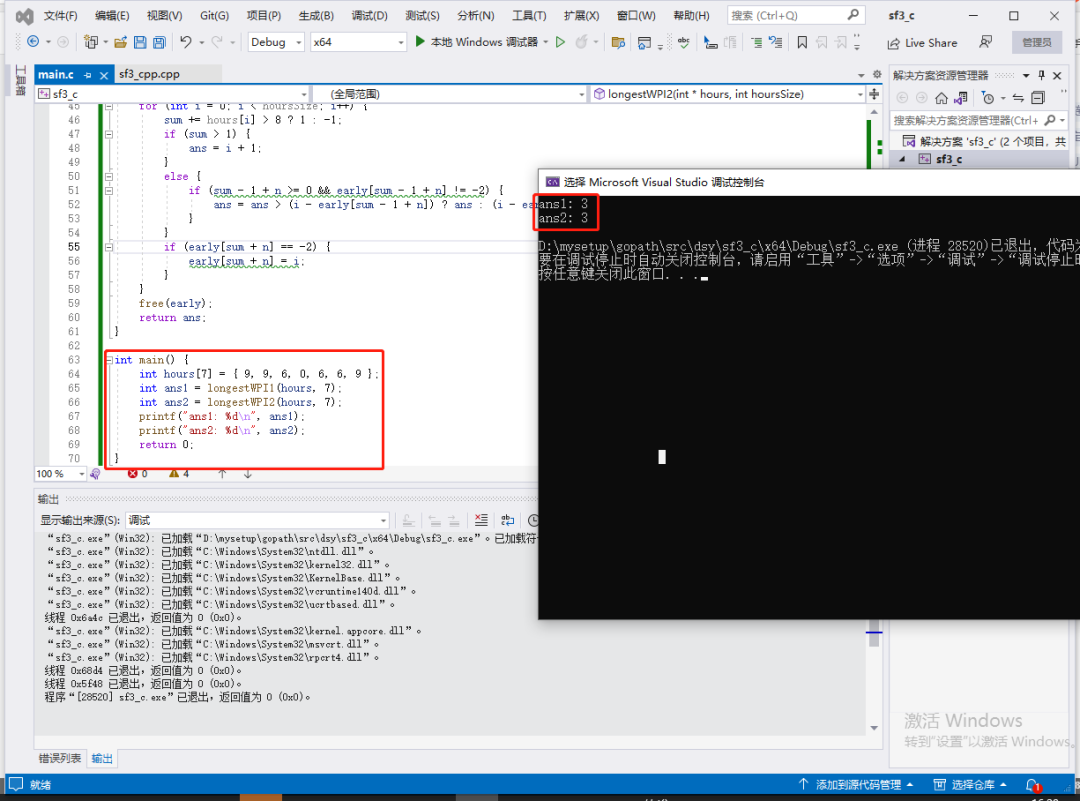Screen dimensions: 1080x801
Task: Start the 本地 Windows 调试器
Action: [x=477, y=42]
